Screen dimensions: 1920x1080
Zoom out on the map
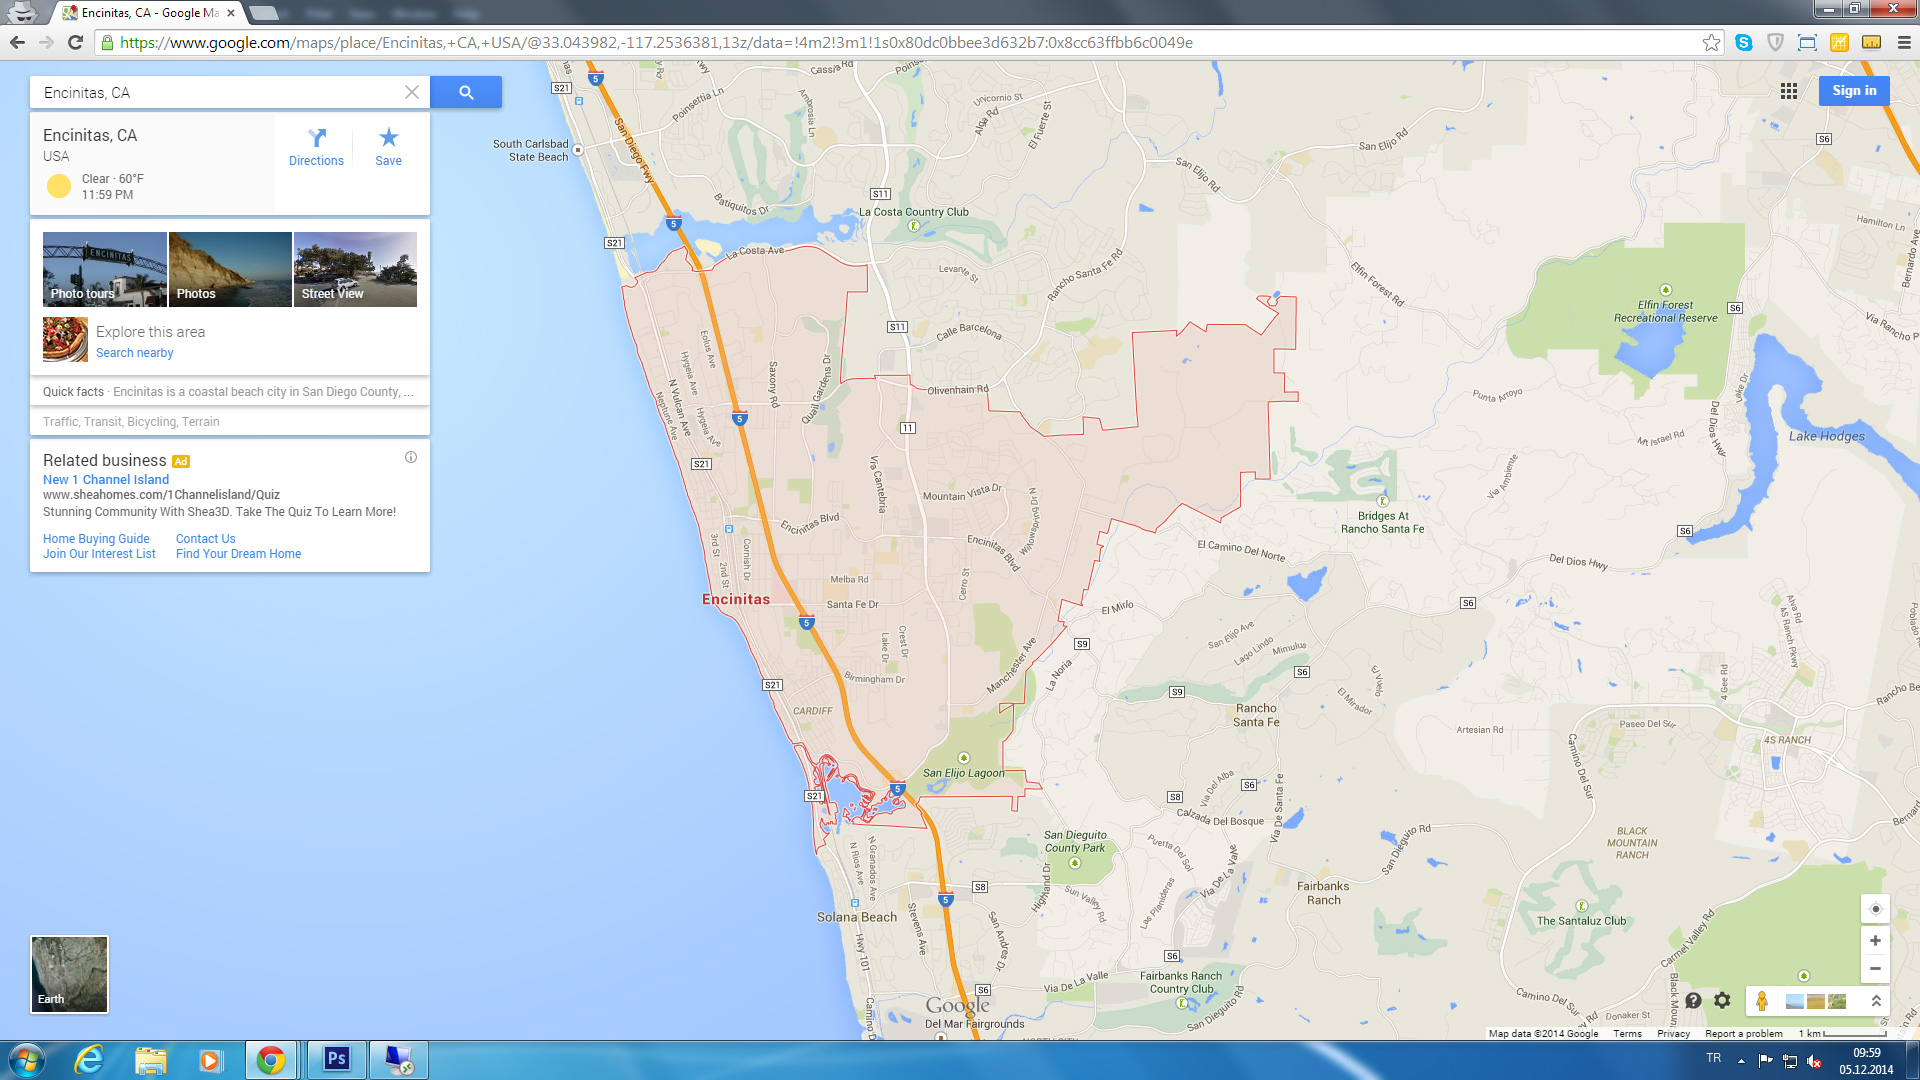tap(1875, 969)
